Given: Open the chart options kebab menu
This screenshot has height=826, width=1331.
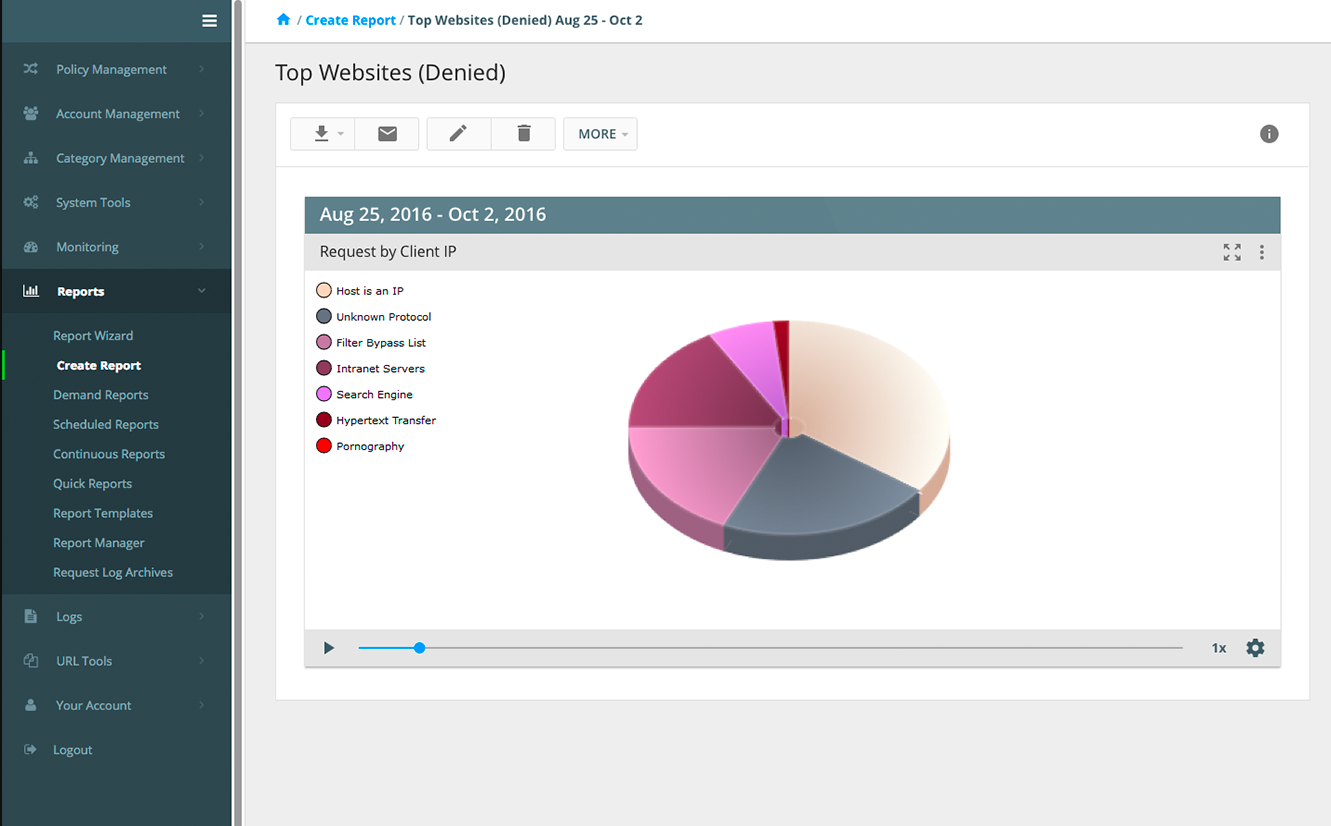Looking at the screenshot, I should point(1262,252).
